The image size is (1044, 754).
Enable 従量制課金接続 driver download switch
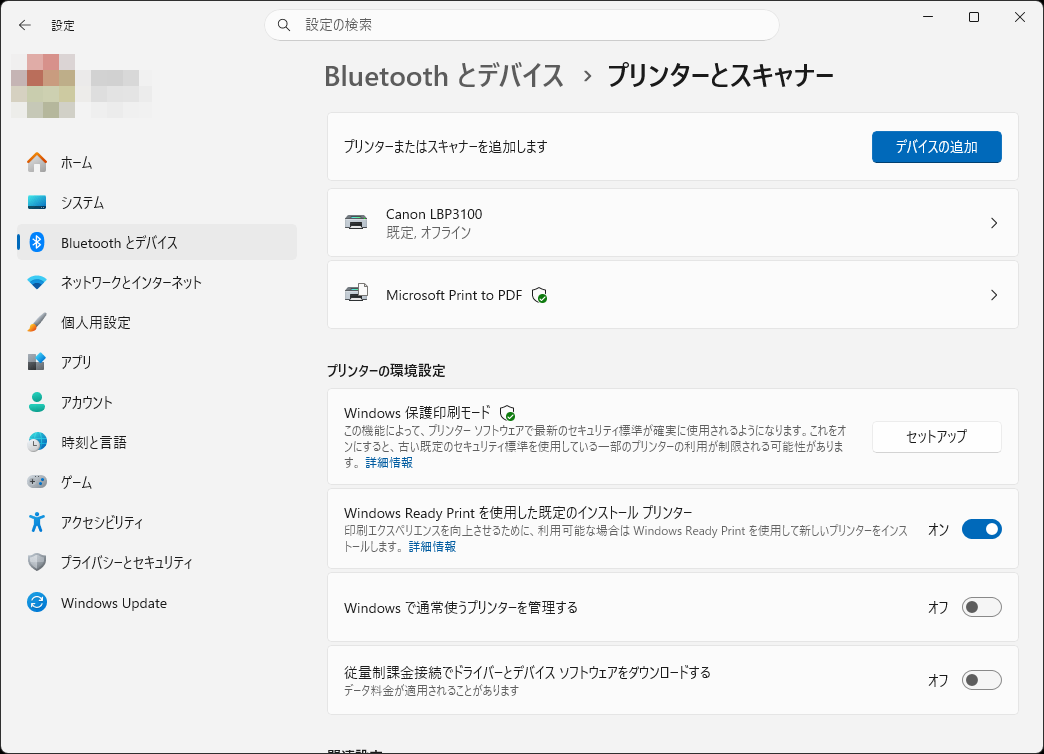point(981,680)
